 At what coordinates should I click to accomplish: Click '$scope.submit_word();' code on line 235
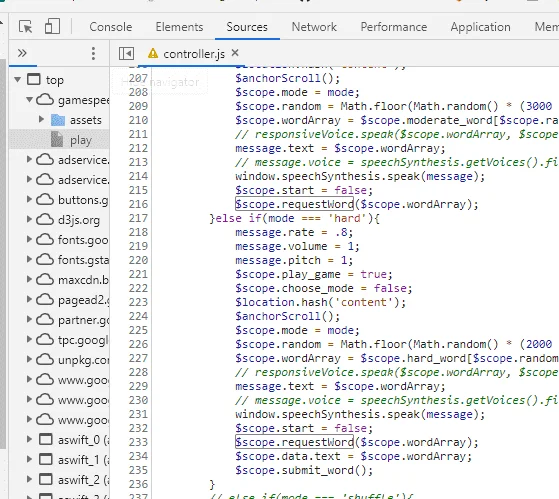304,470
